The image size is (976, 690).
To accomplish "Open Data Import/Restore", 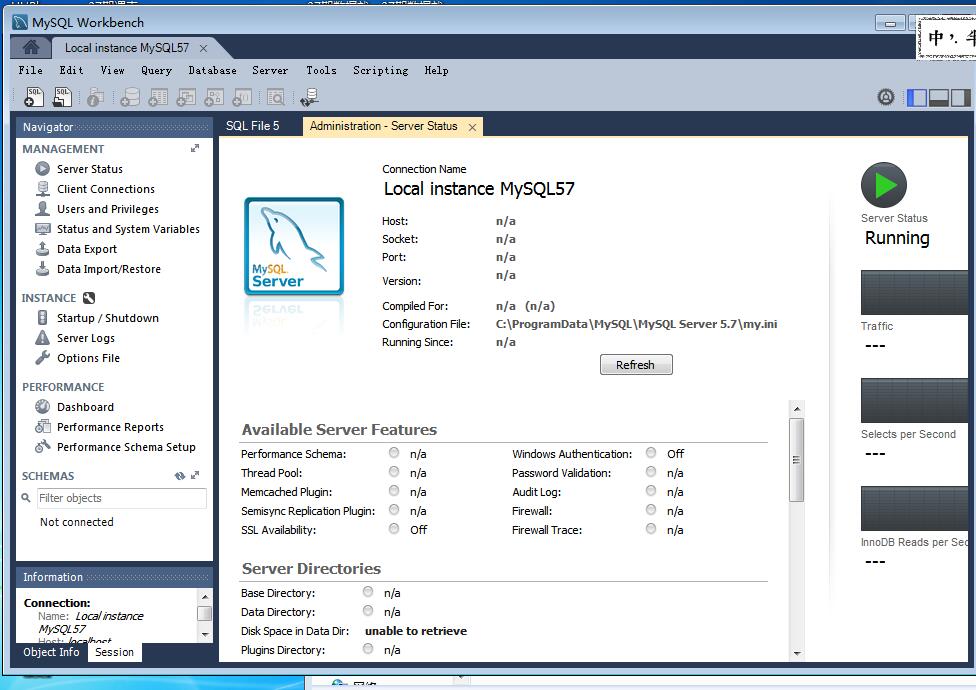I will [x=109, y=269].
